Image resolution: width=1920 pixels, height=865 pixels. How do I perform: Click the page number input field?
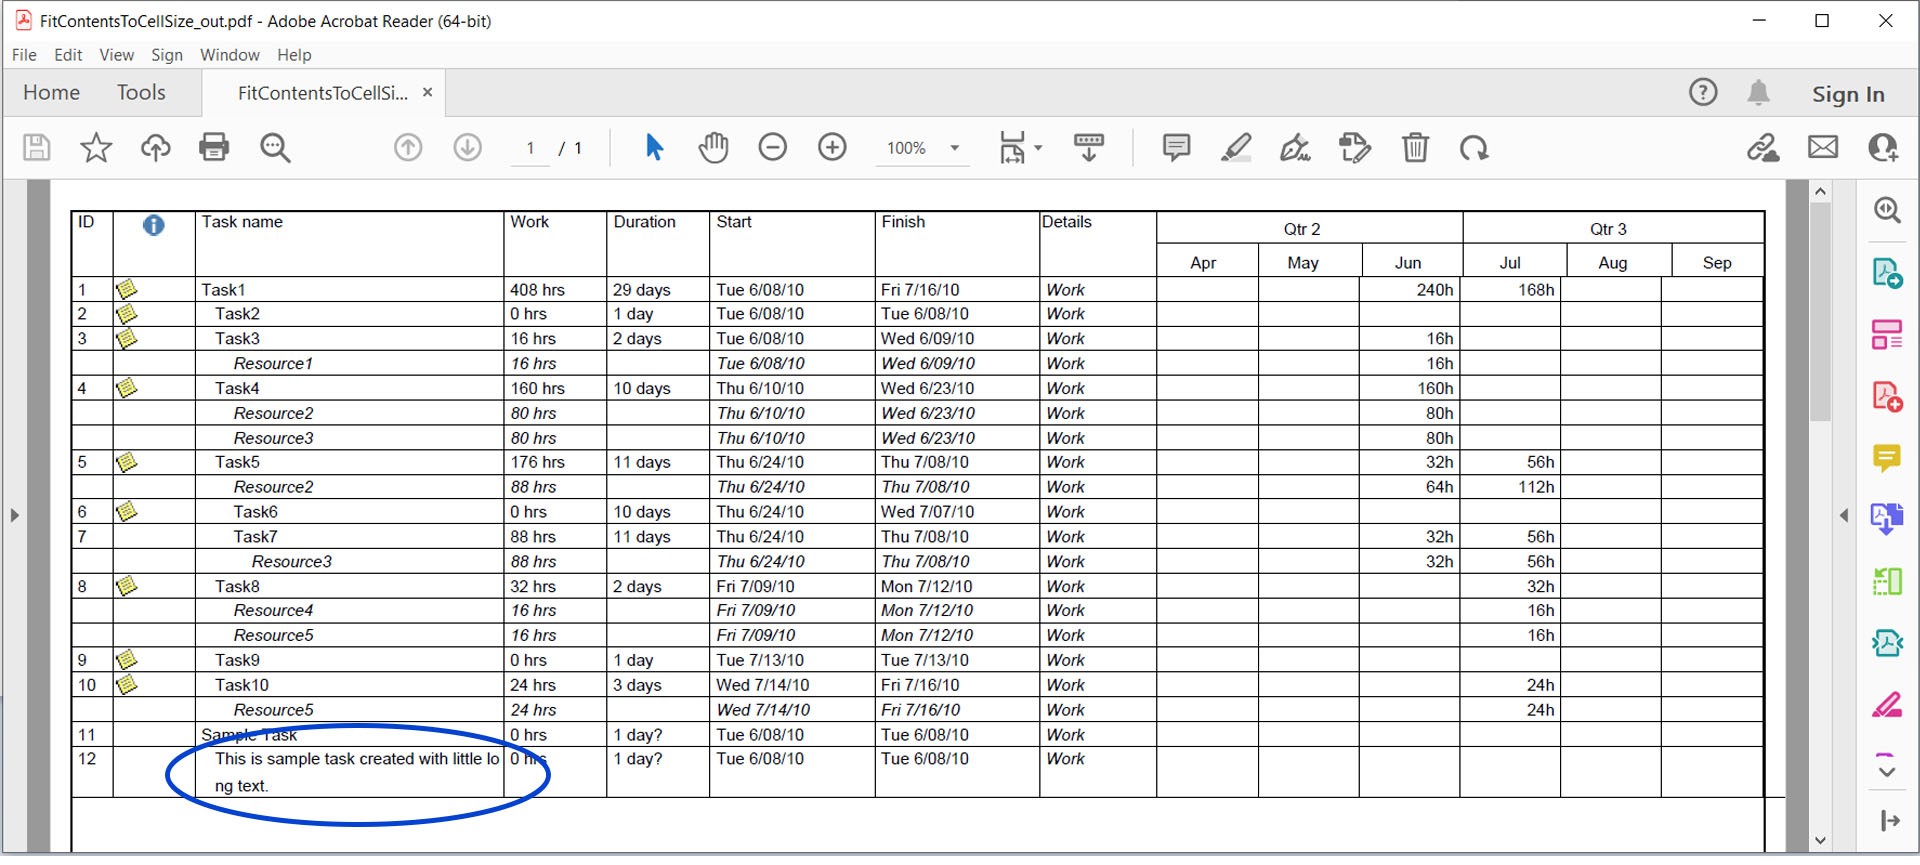click(530, 148)
